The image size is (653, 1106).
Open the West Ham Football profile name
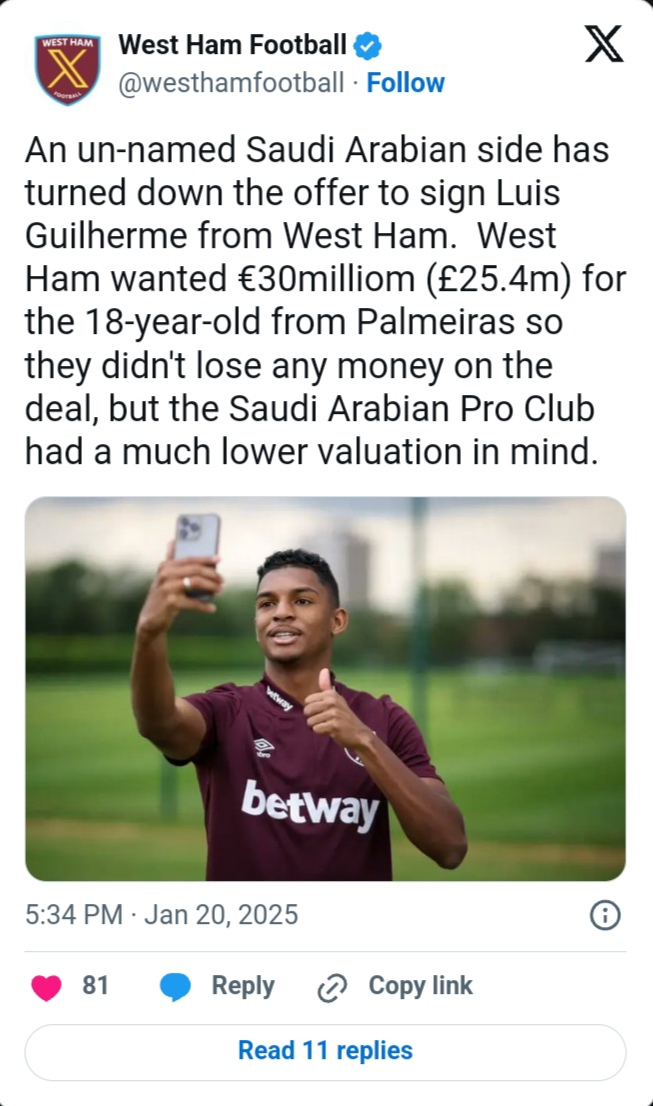pos(232,45)
